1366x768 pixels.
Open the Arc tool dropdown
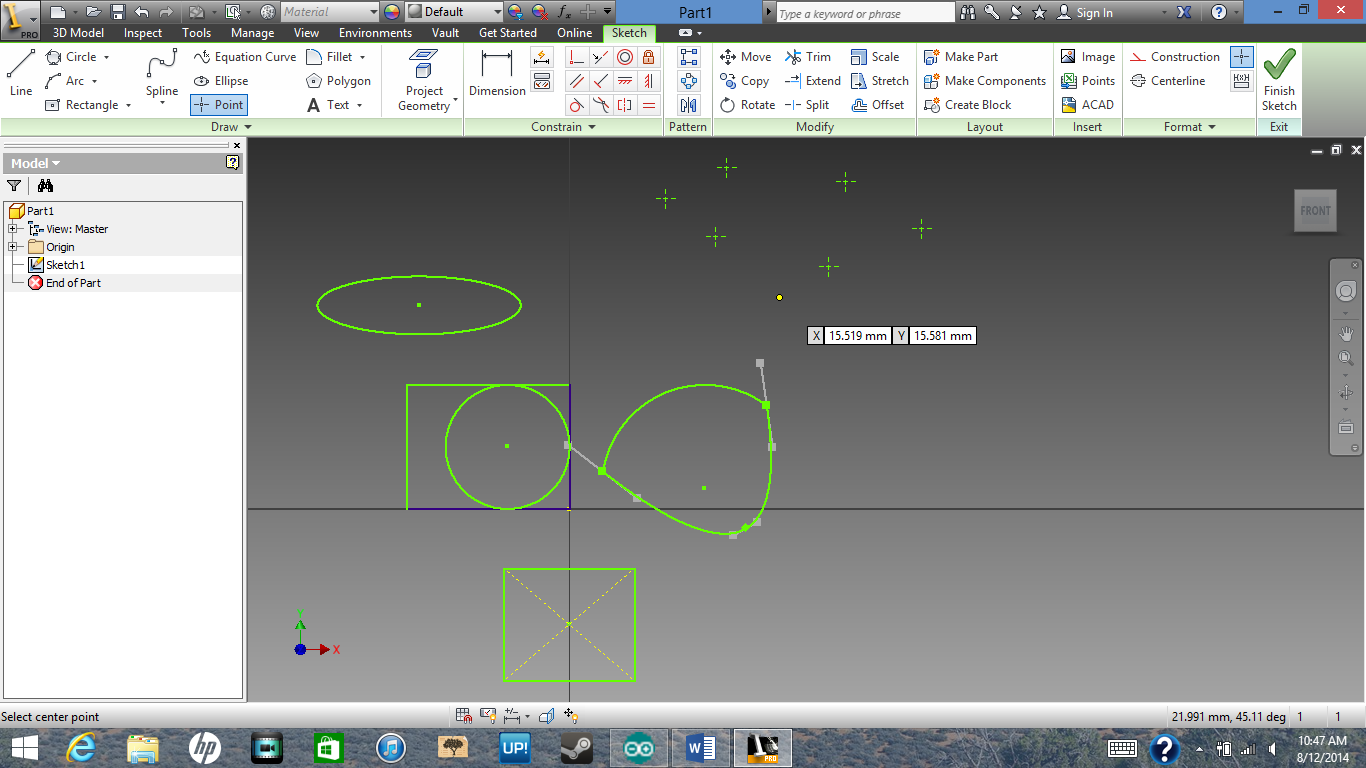(95, 81)
